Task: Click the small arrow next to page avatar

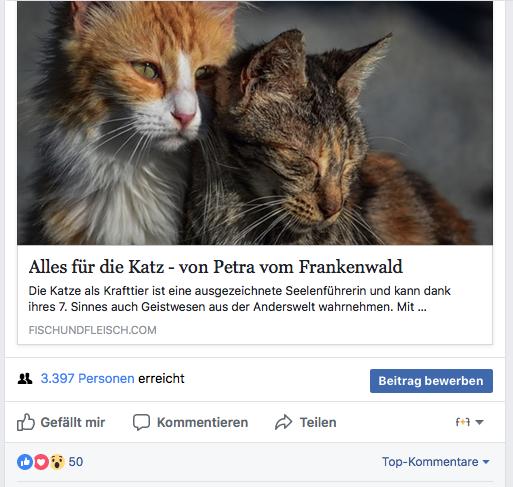Action: click(479, 422)
